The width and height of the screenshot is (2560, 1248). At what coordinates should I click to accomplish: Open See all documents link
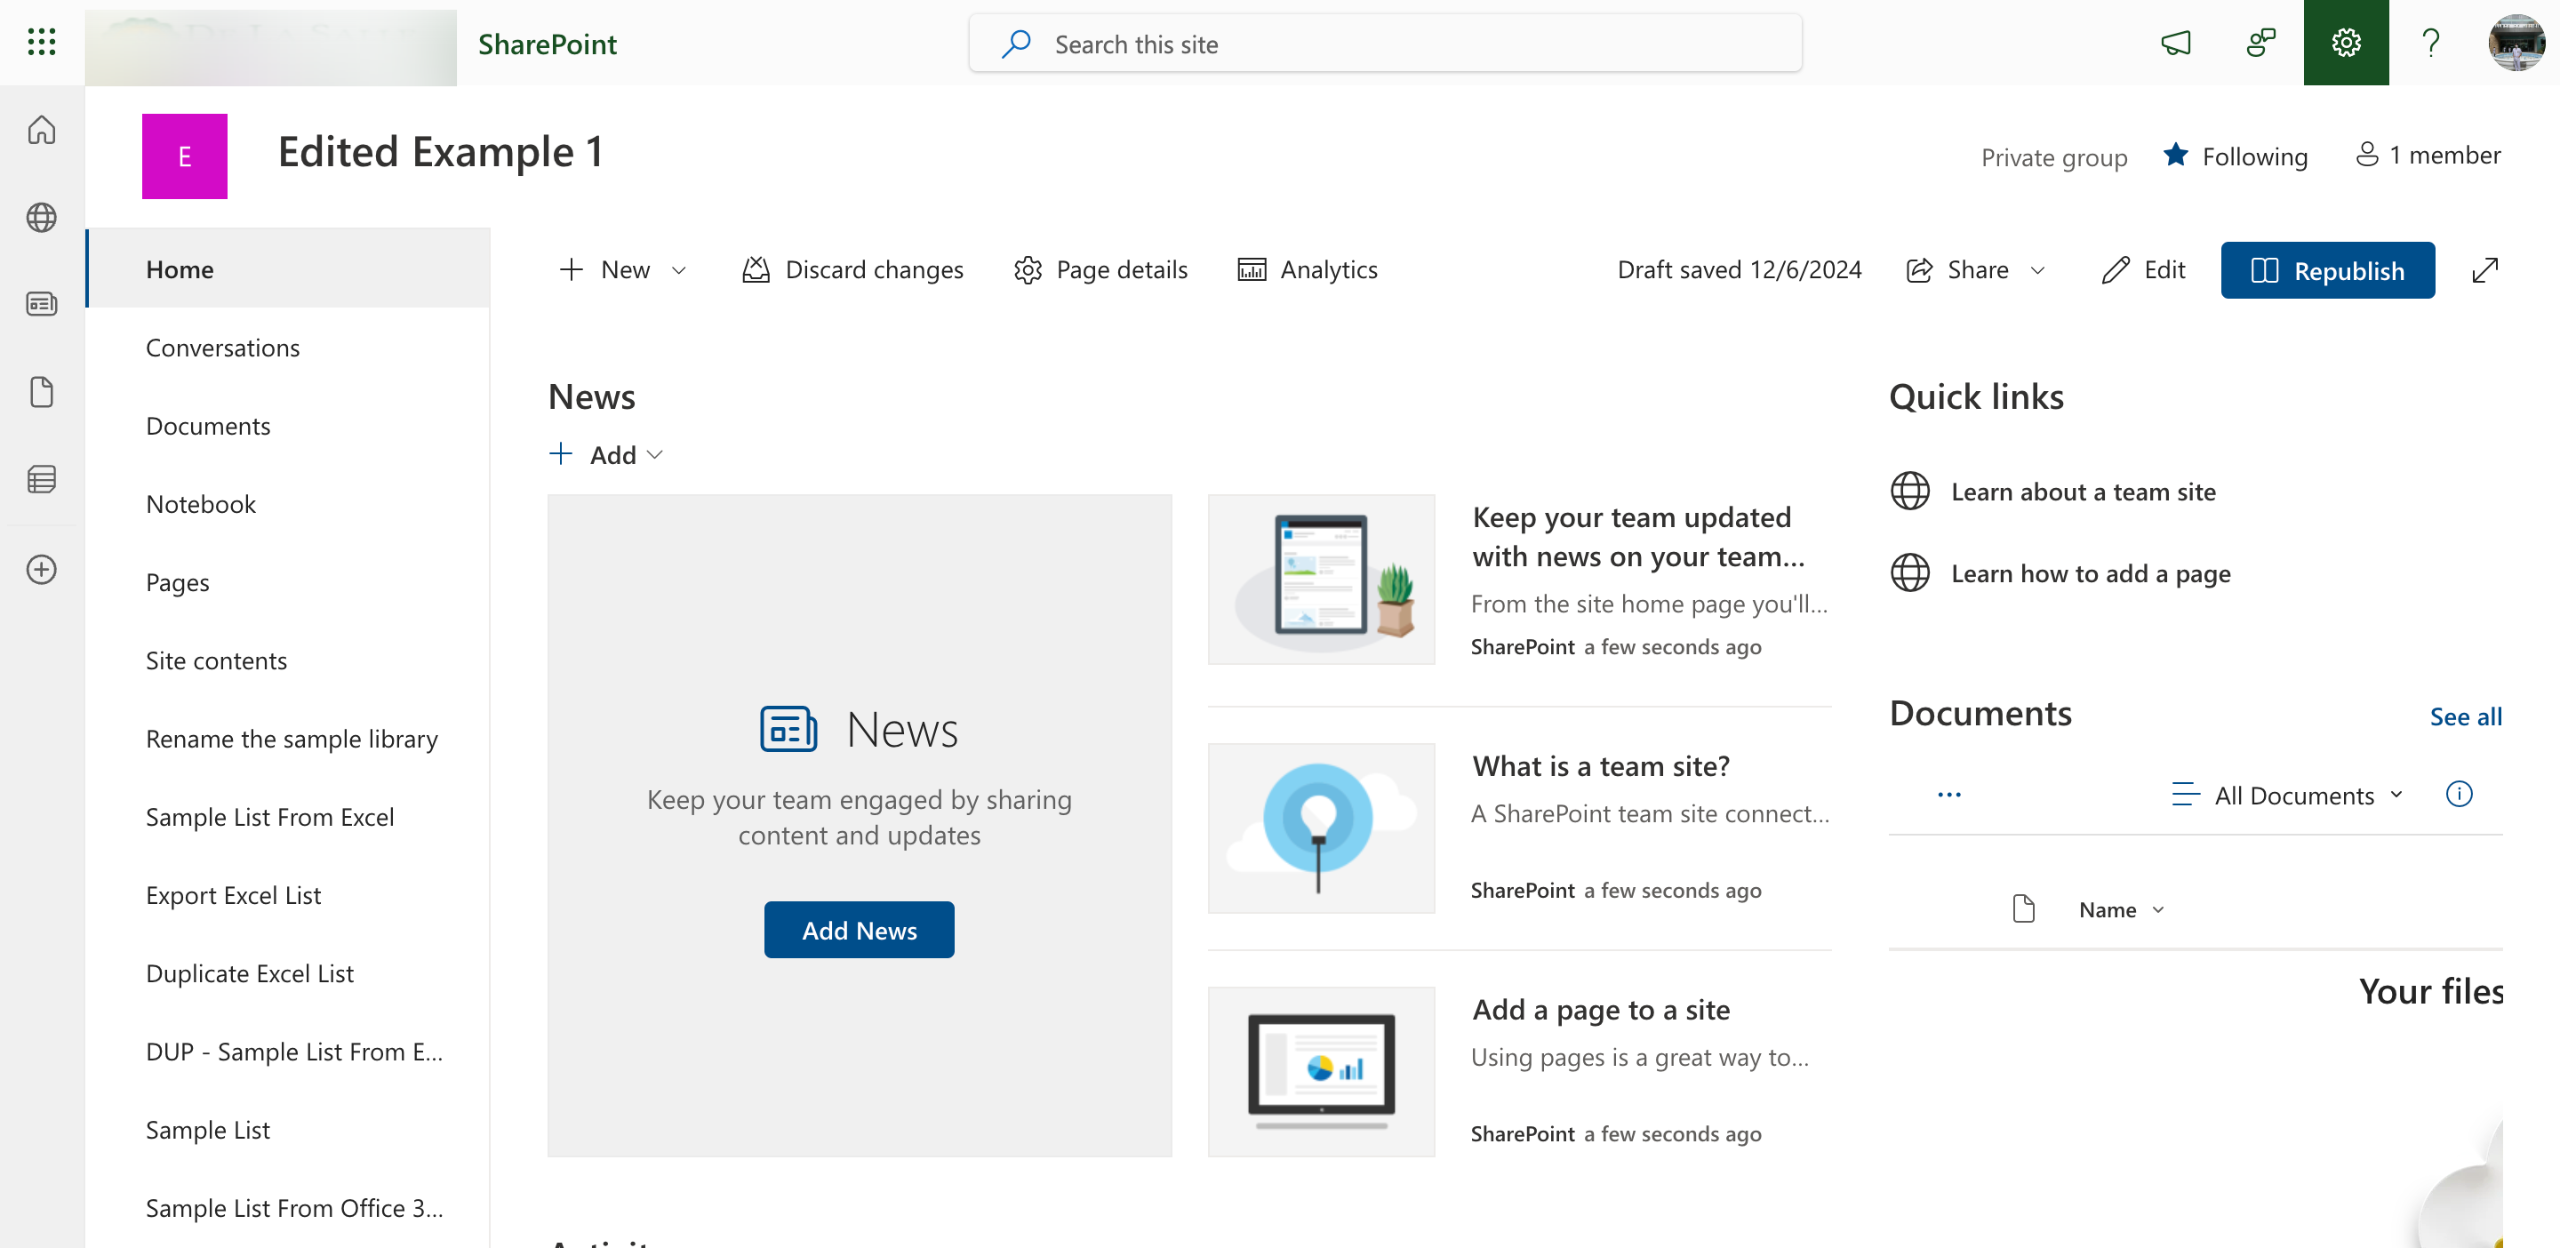2465,717
